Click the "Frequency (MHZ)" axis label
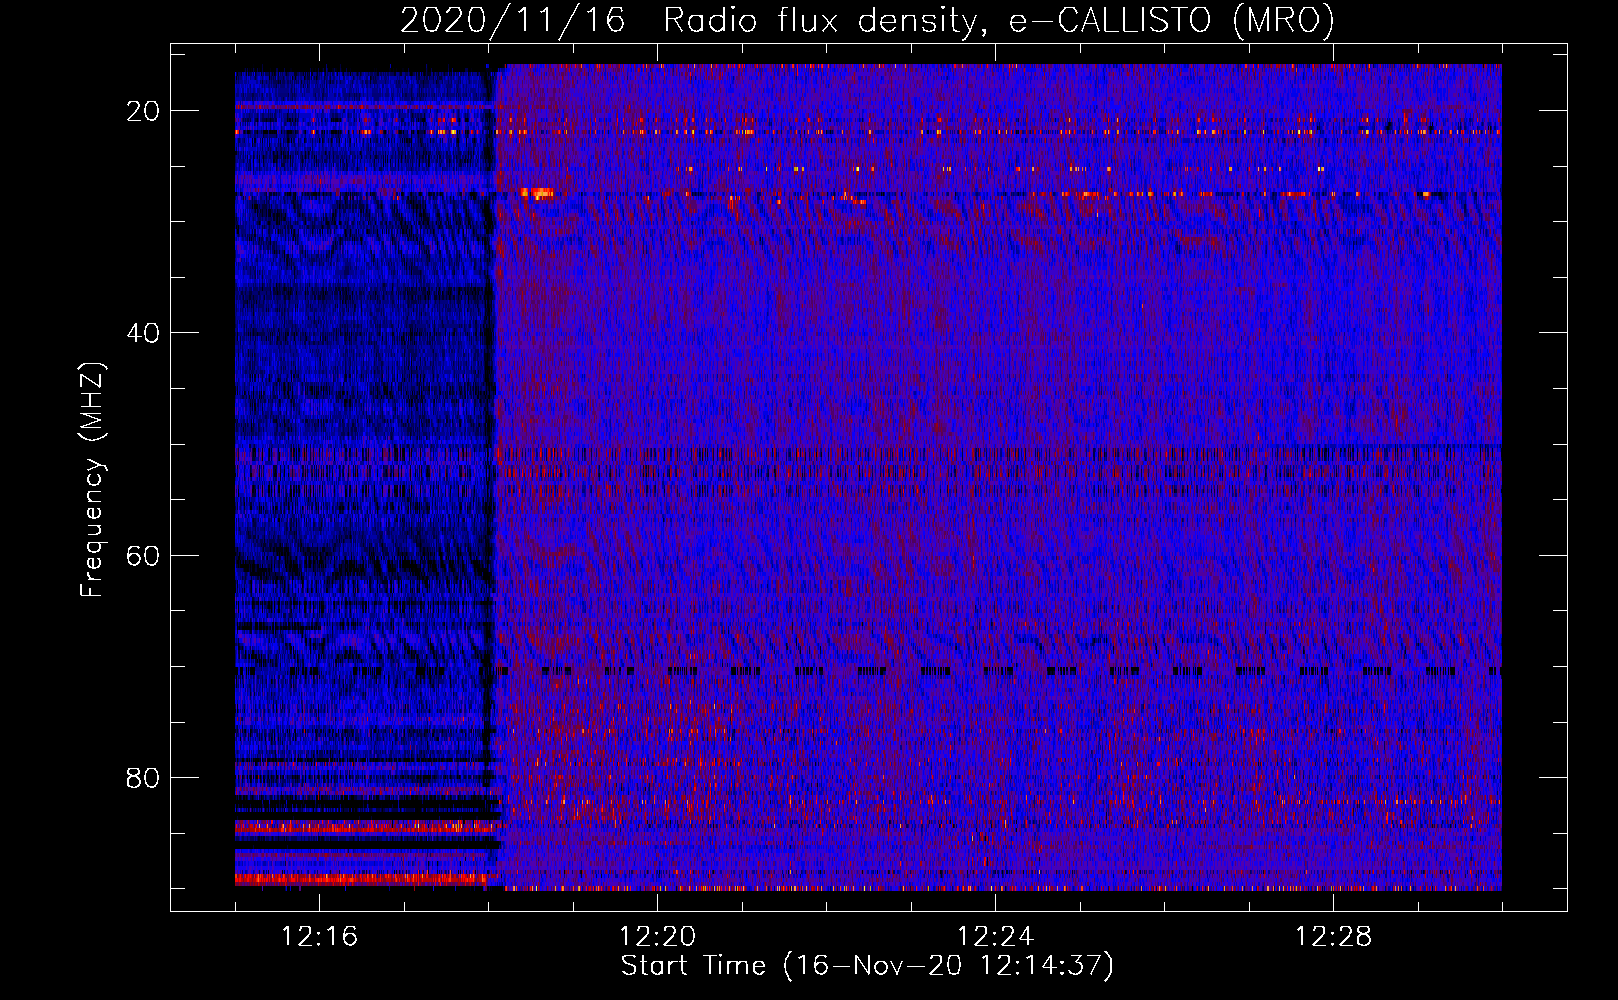The image size is (1618, 1000). (92, 481)
